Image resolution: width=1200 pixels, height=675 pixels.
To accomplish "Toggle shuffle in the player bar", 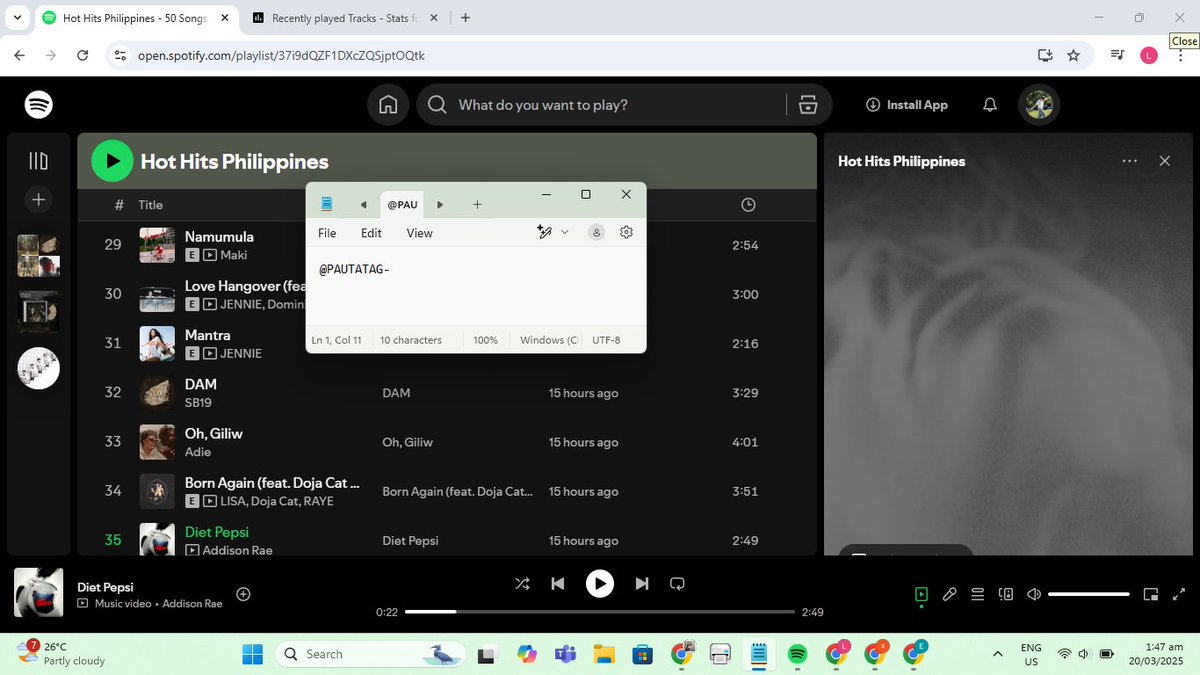I will (522, 583).
